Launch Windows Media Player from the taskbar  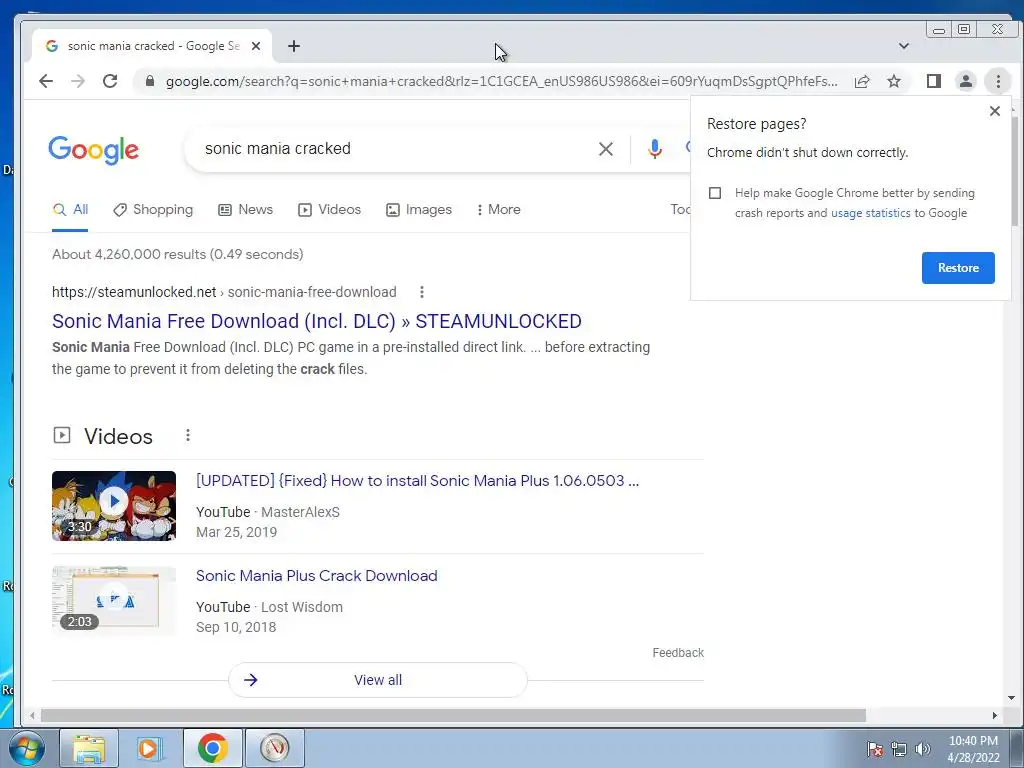pos(150,748)
